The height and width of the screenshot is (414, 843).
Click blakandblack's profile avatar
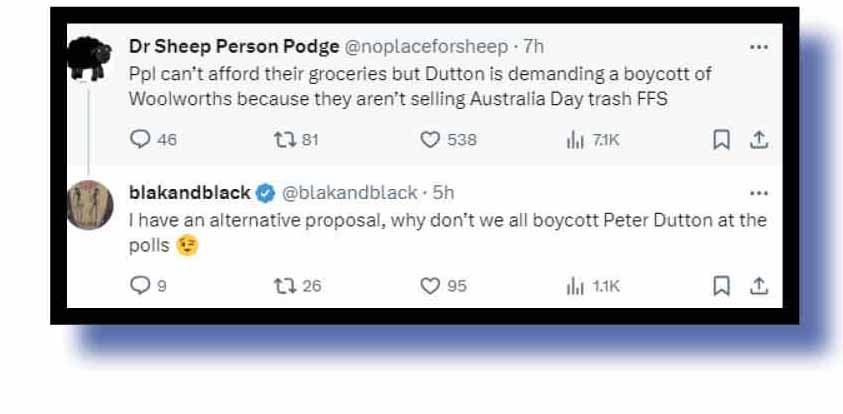click(90, 206)
